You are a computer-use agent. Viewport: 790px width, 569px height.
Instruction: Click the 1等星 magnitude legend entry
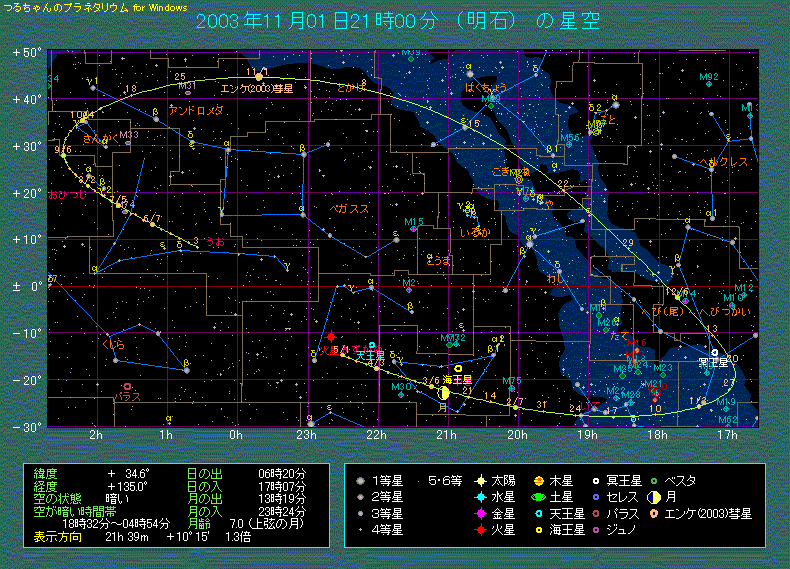point(380,481)
